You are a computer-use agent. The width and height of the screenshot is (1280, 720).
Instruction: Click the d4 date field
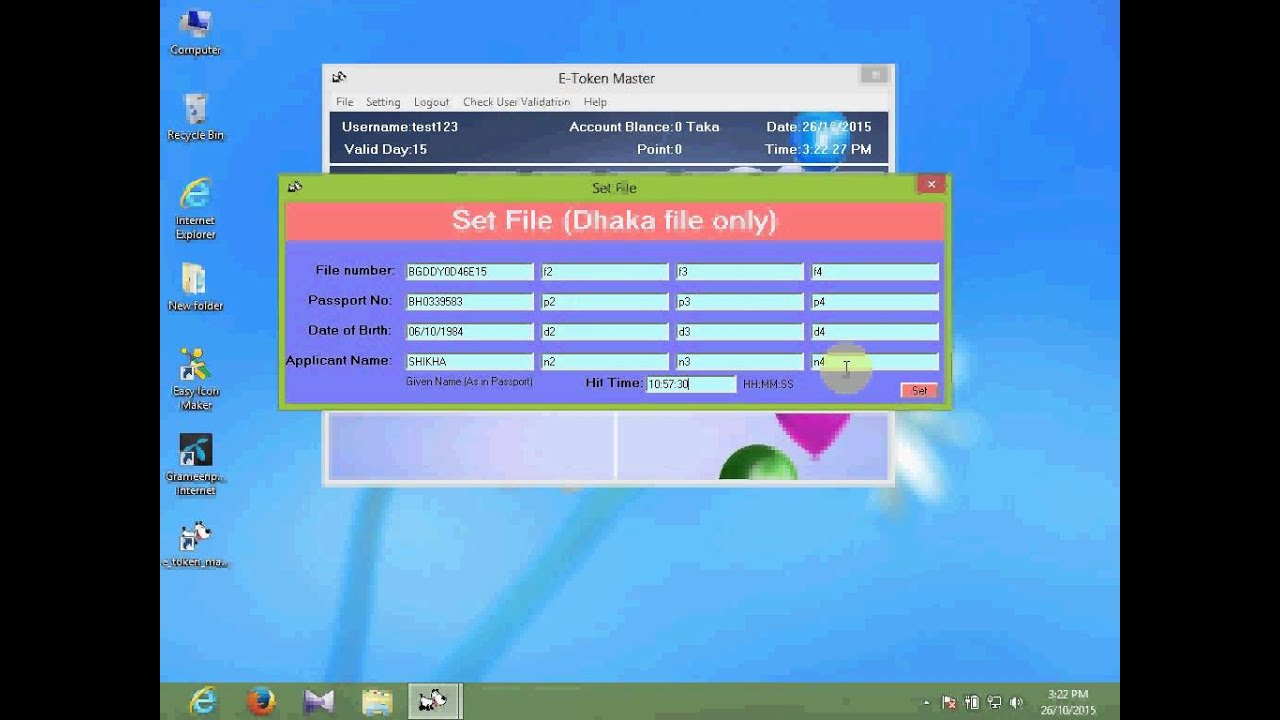coord(874,331)
